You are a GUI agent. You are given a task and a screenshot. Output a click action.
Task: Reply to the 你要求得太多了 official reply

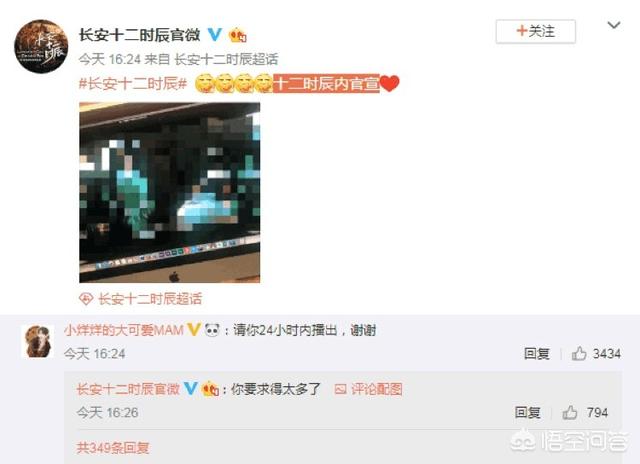[527, 413]
